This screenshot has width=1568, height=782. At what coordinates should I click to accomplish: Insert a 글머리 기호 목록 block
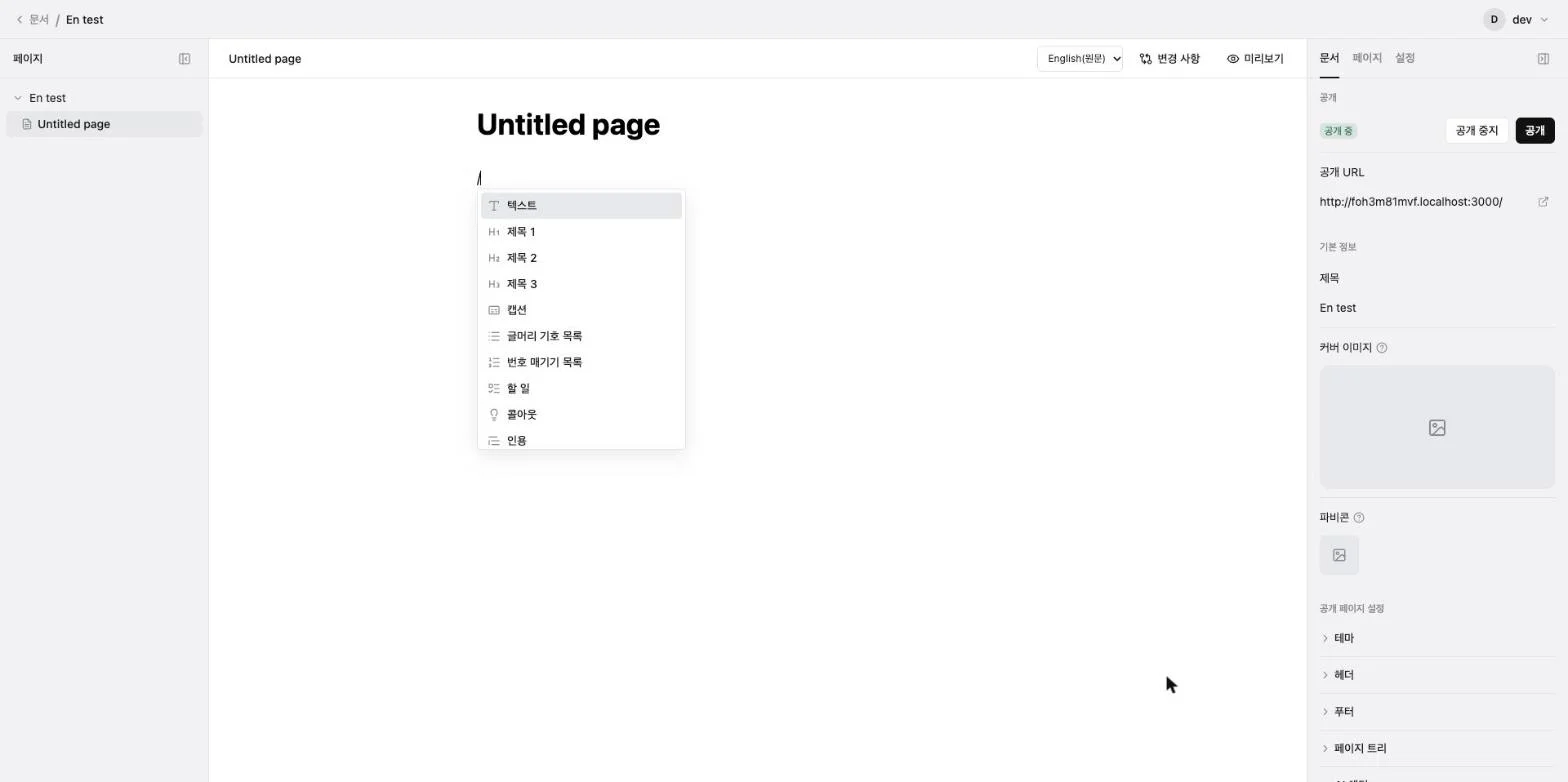pos(581,336)
